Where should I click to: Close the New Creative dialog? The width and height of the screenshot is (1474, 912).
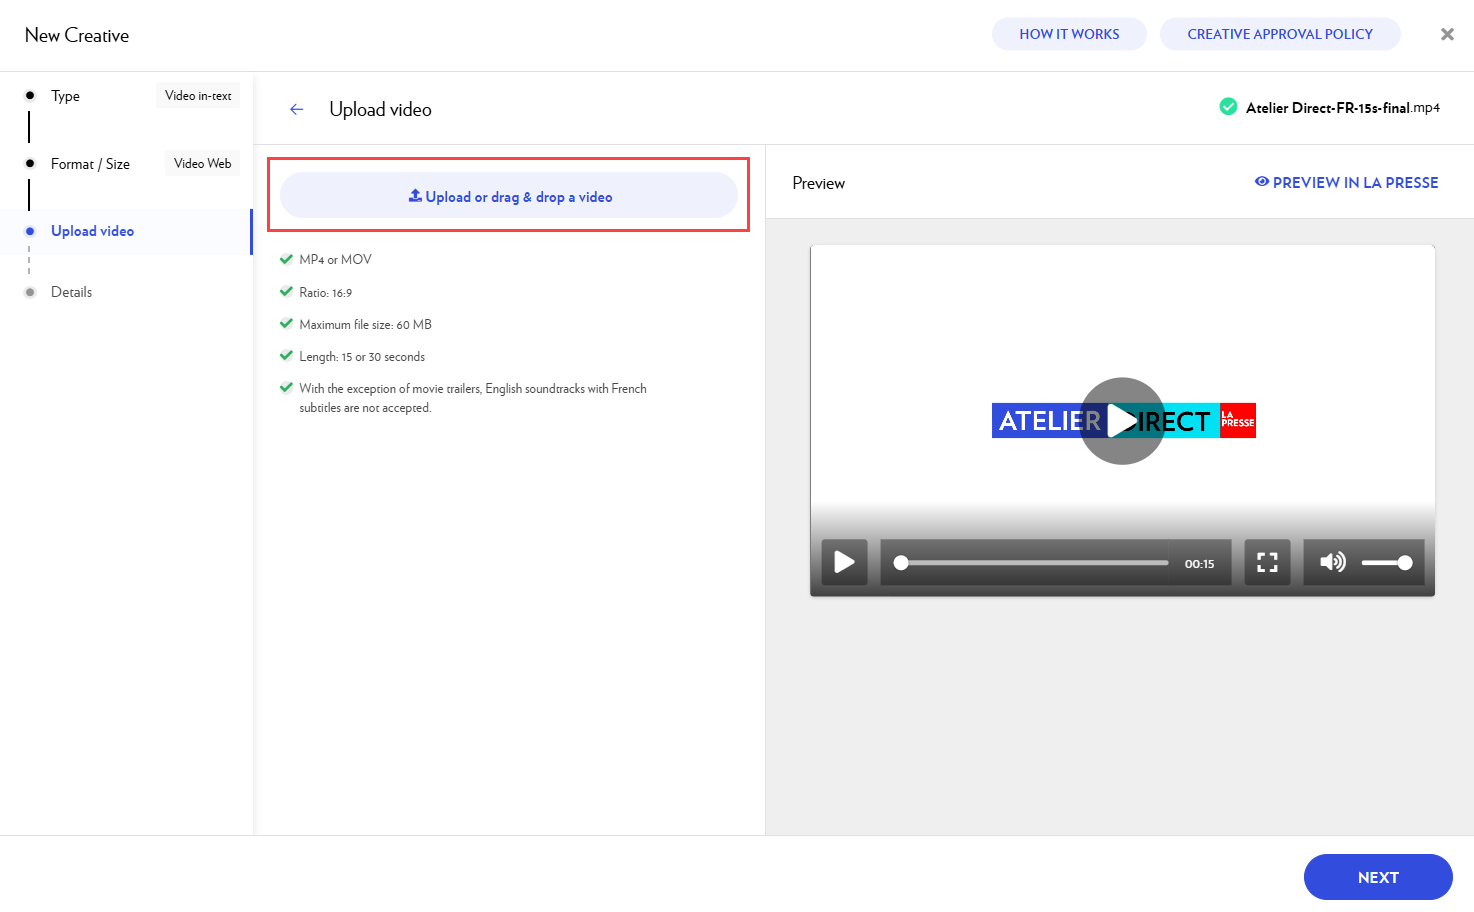pyautogui.click(x=1446, y=34)
